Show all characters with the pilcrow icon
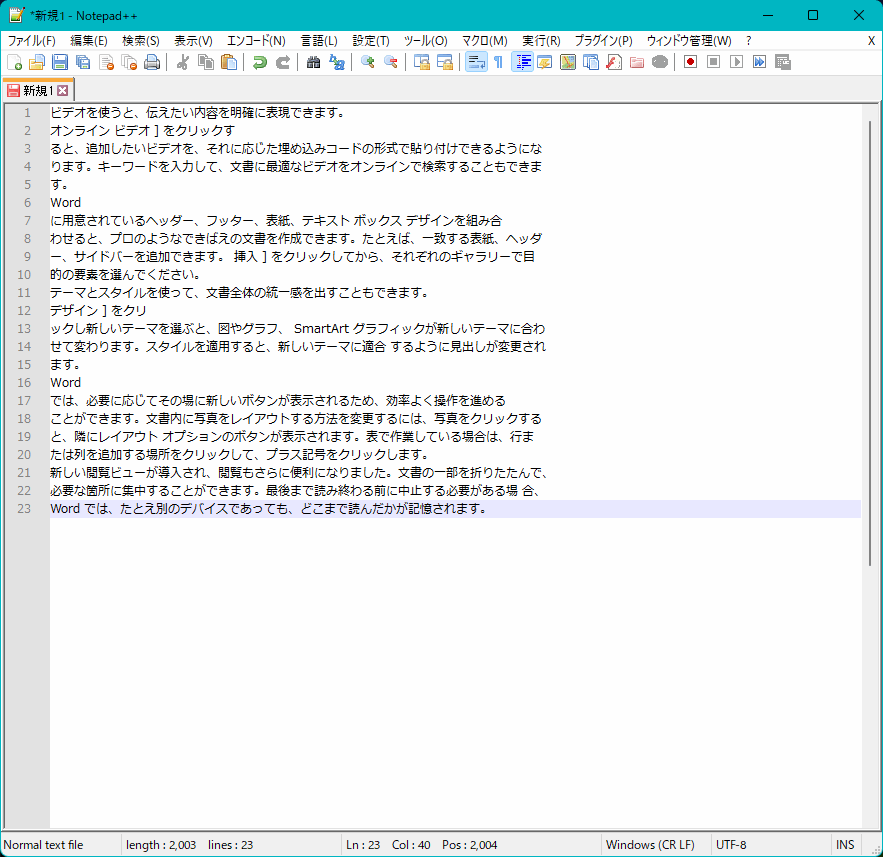 [x=498, y=62]
